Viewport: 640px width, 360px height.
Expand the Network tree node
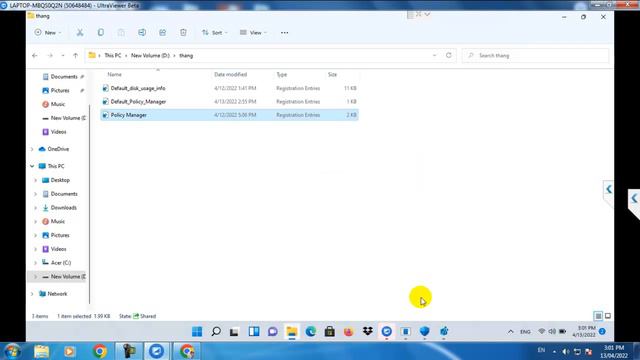[x=32, y=294]
